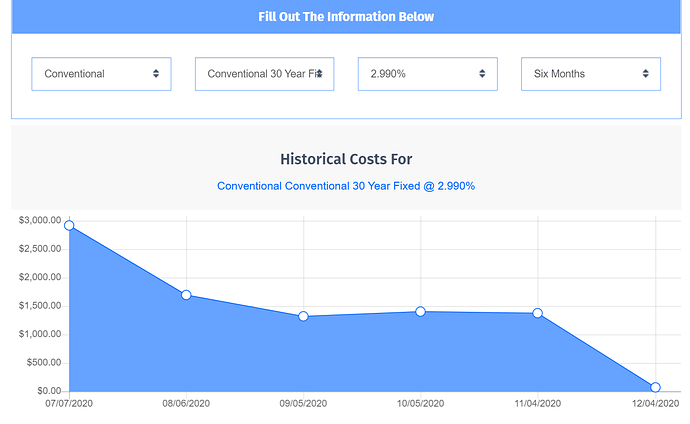Screen dimensions: 690x424
Task: Click the 09/05/2020 x-axis date label
Action: click(x=303, y=403)
